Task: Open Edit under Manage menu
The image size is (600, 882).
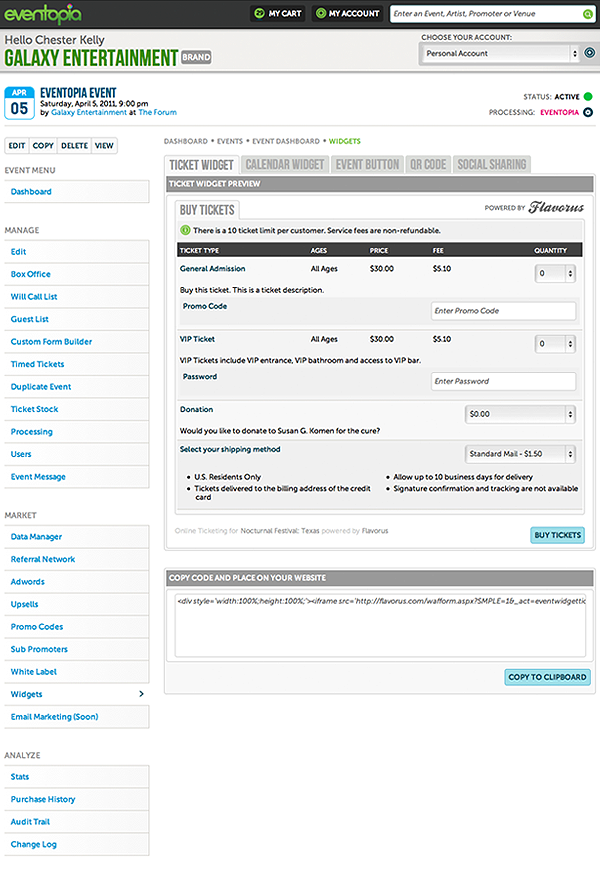Action: coord(76,252)
